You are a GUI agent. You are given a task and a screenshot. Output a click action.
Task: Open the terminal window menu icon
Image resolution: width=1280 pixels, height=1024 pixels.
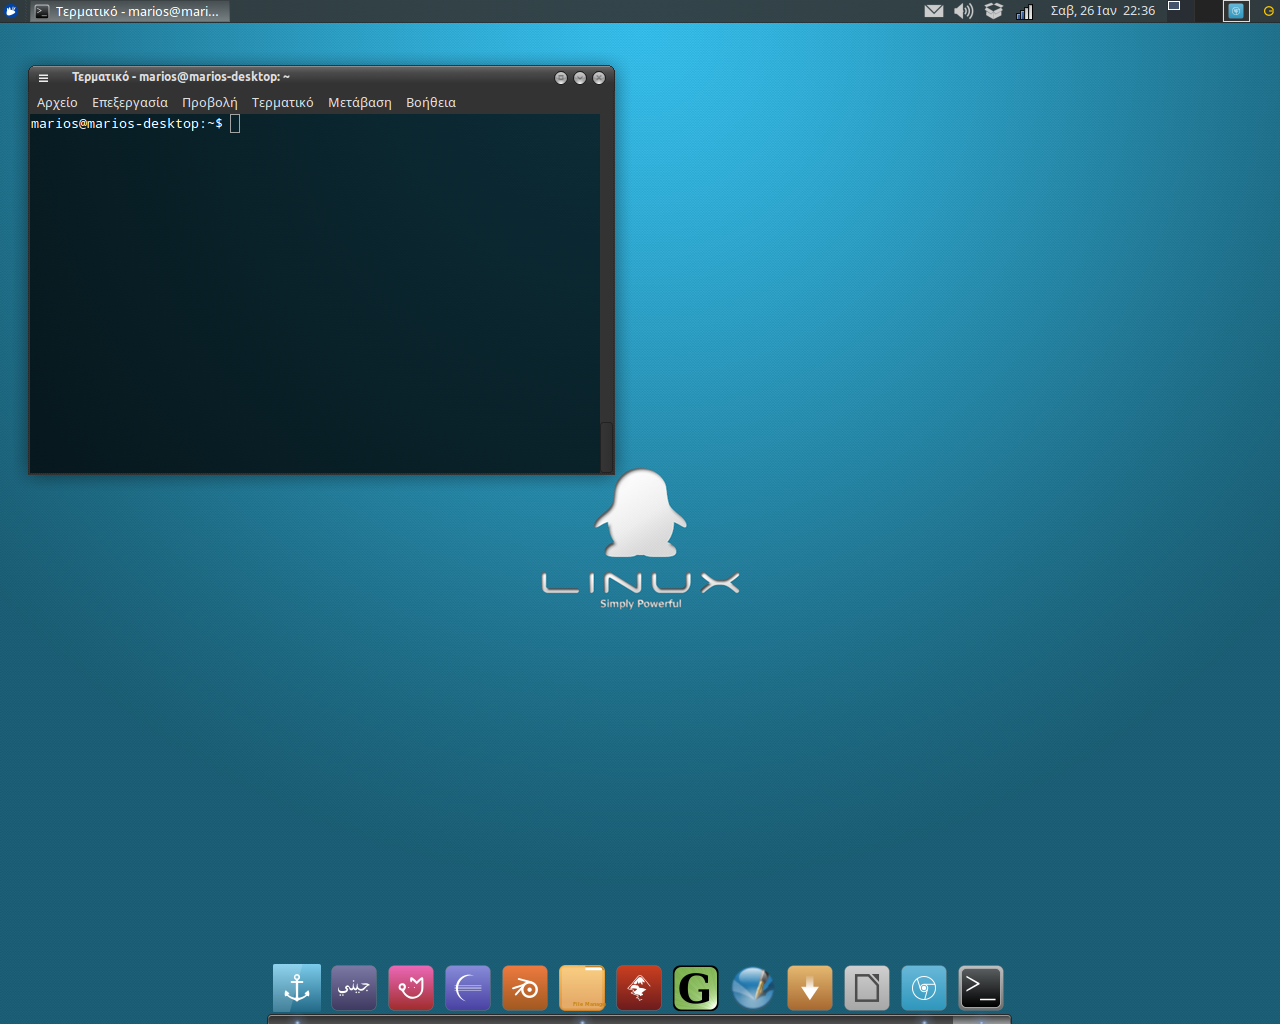coord(43,77)
